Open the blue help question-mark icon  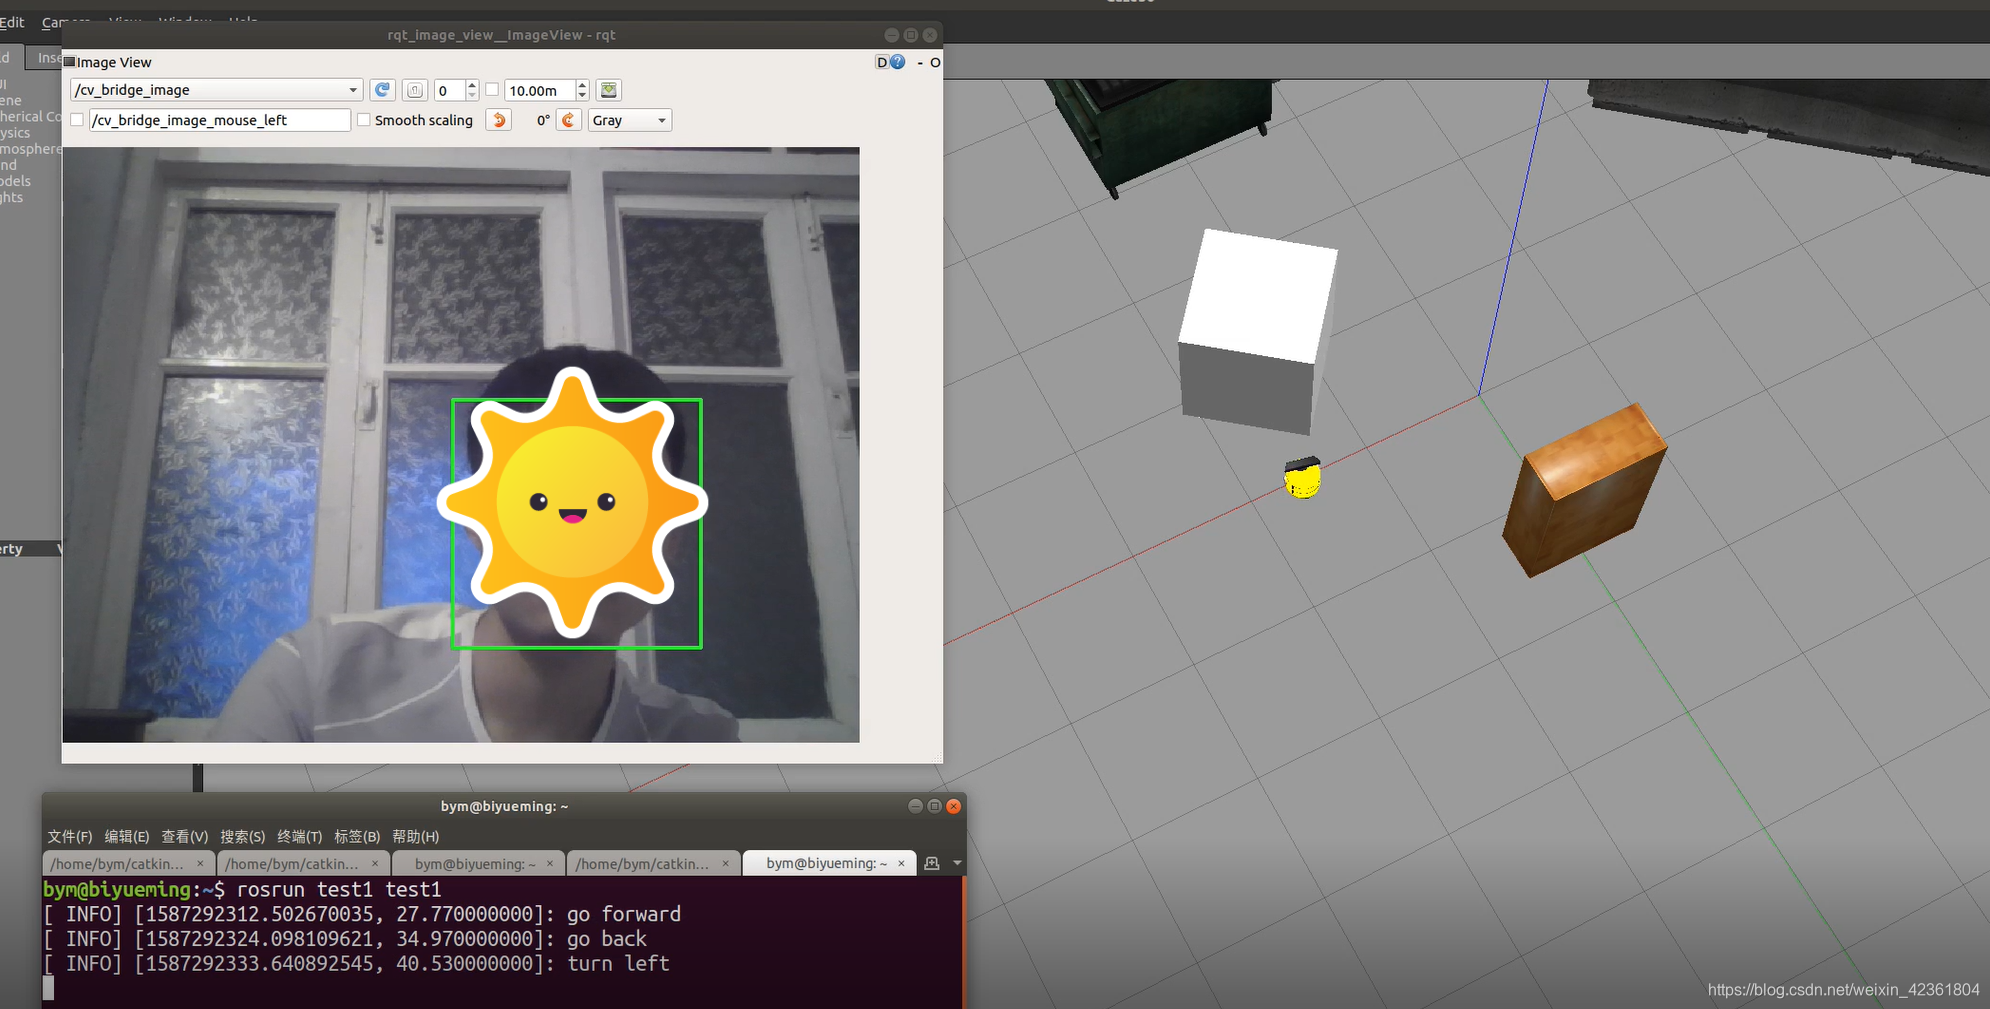tap(898, 62)
